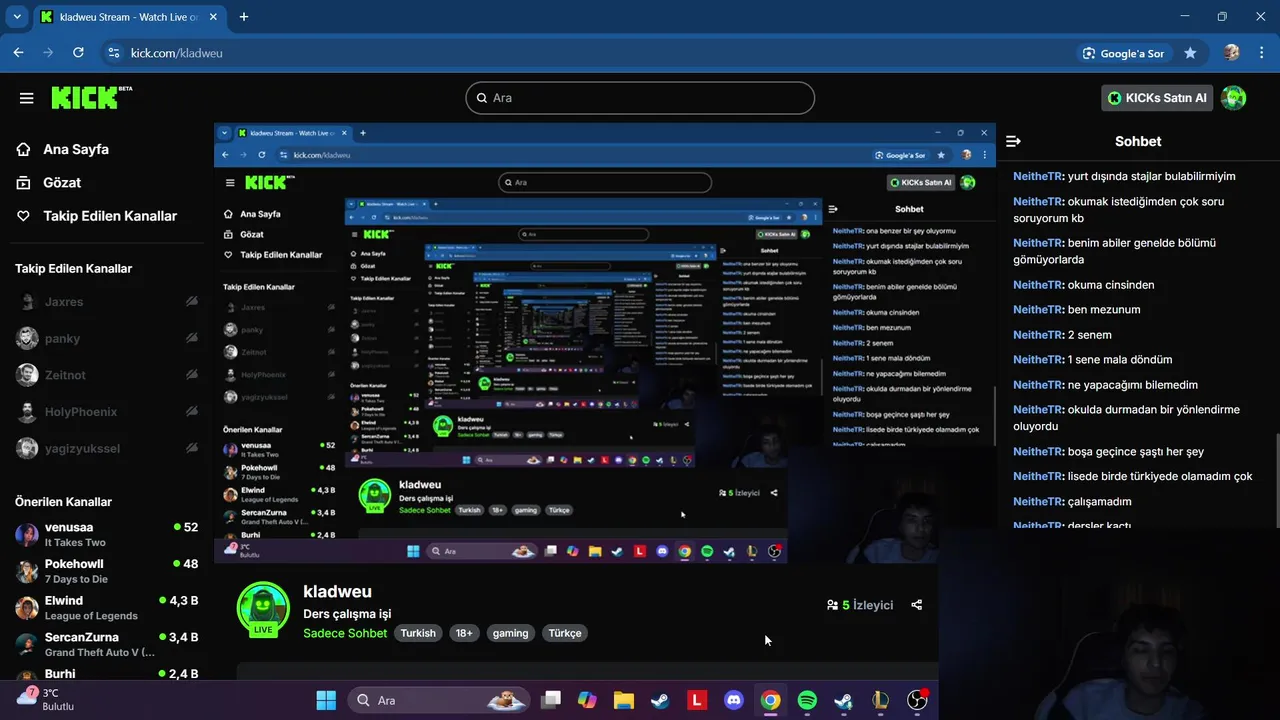The width and height of the screenshot is (1280, 720).
Task: Click NeitheTR on the 'ben mezunum' chat message
Action: (x=1037, y=310)
